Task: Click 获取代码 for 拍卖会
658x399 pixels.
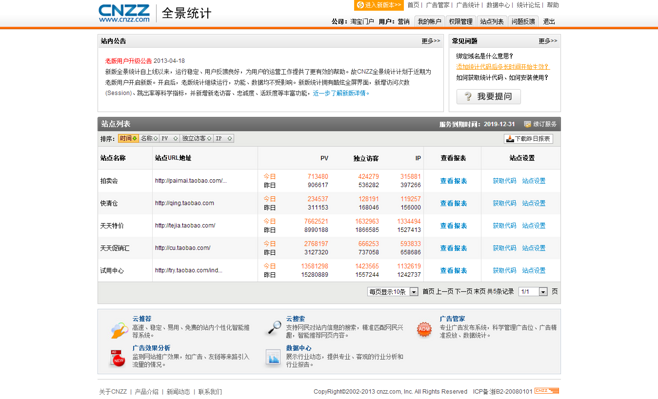Action: click(504, 181)
